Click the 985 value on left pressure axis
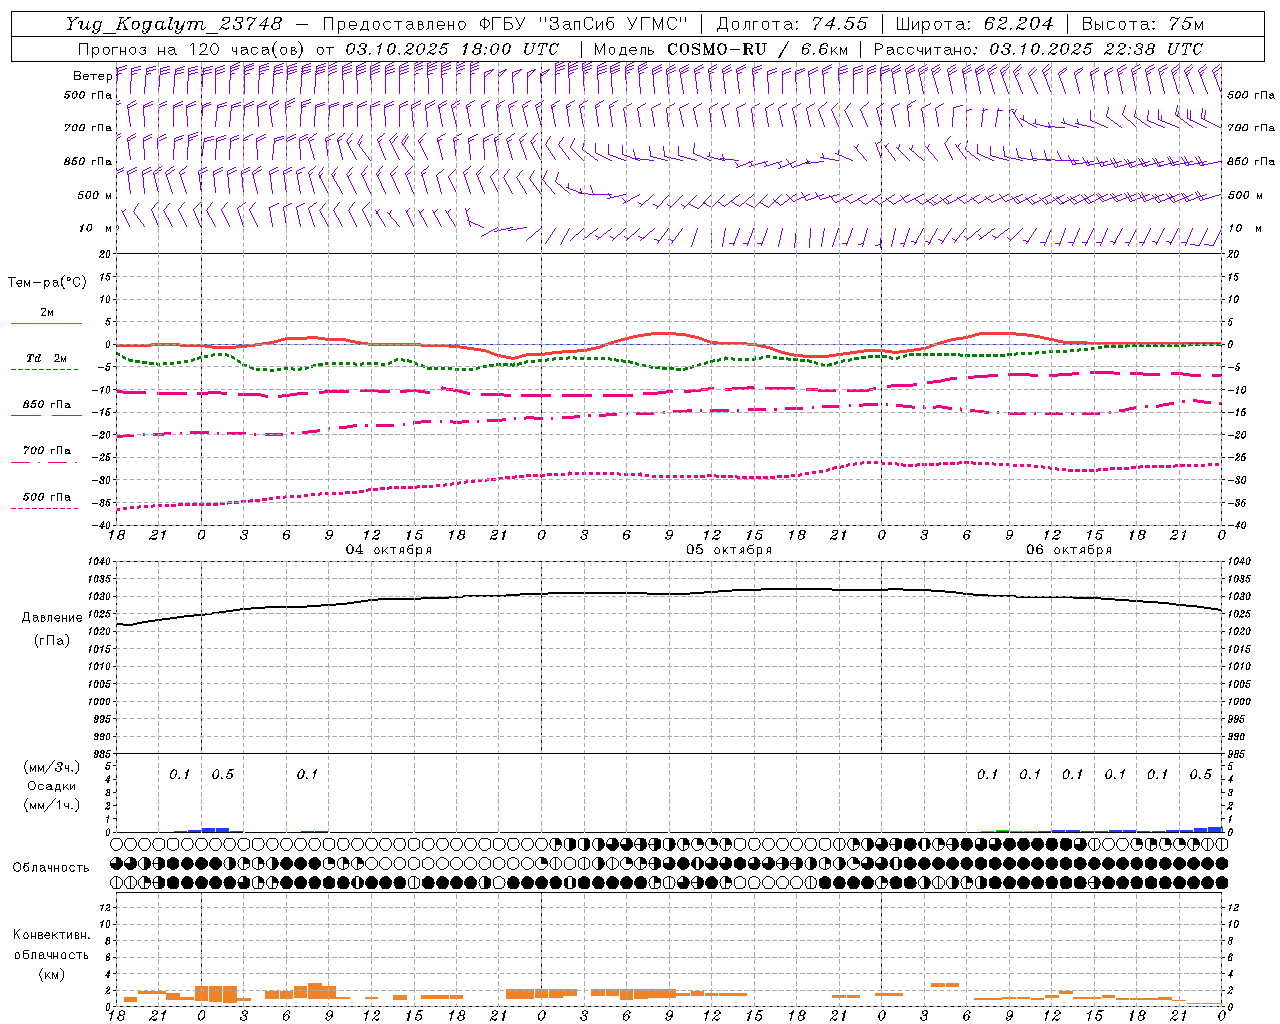The image size is (1280, 1024). [x=104, y=754]
